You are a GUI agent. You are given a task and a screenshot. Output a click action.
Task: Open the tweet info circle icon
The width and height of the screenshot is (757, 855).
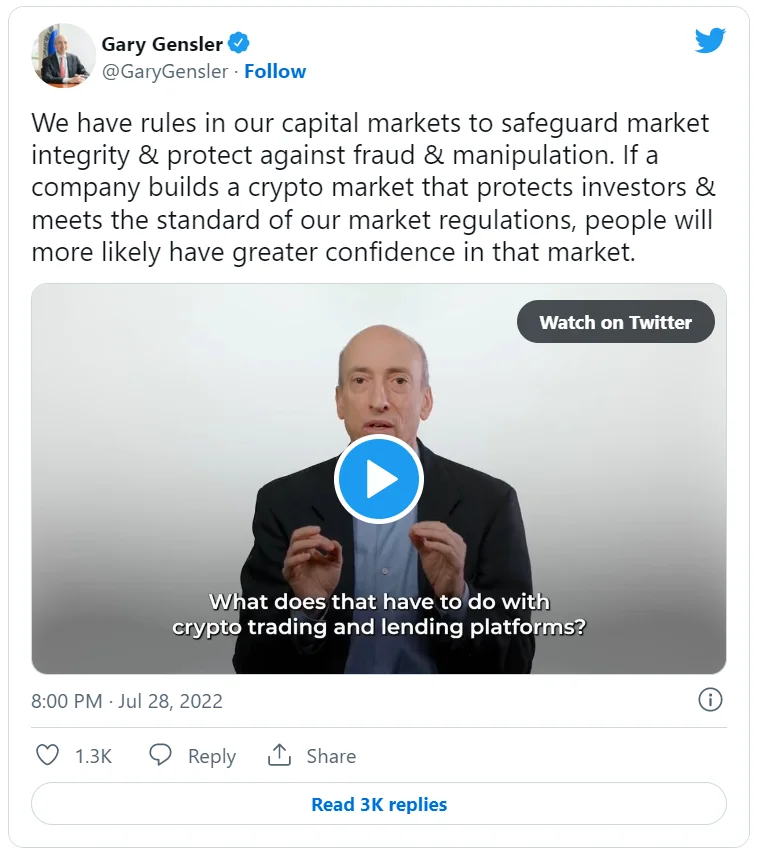[709, 700]
